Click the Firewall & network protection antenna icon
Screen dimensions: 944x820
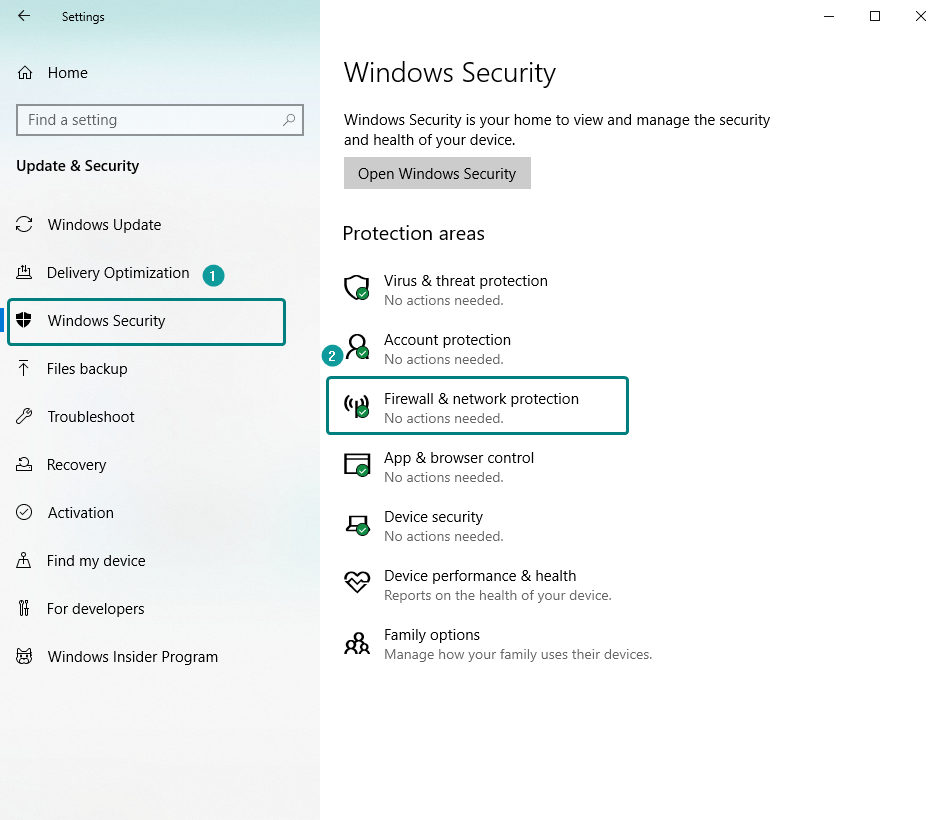pos(357,406)
